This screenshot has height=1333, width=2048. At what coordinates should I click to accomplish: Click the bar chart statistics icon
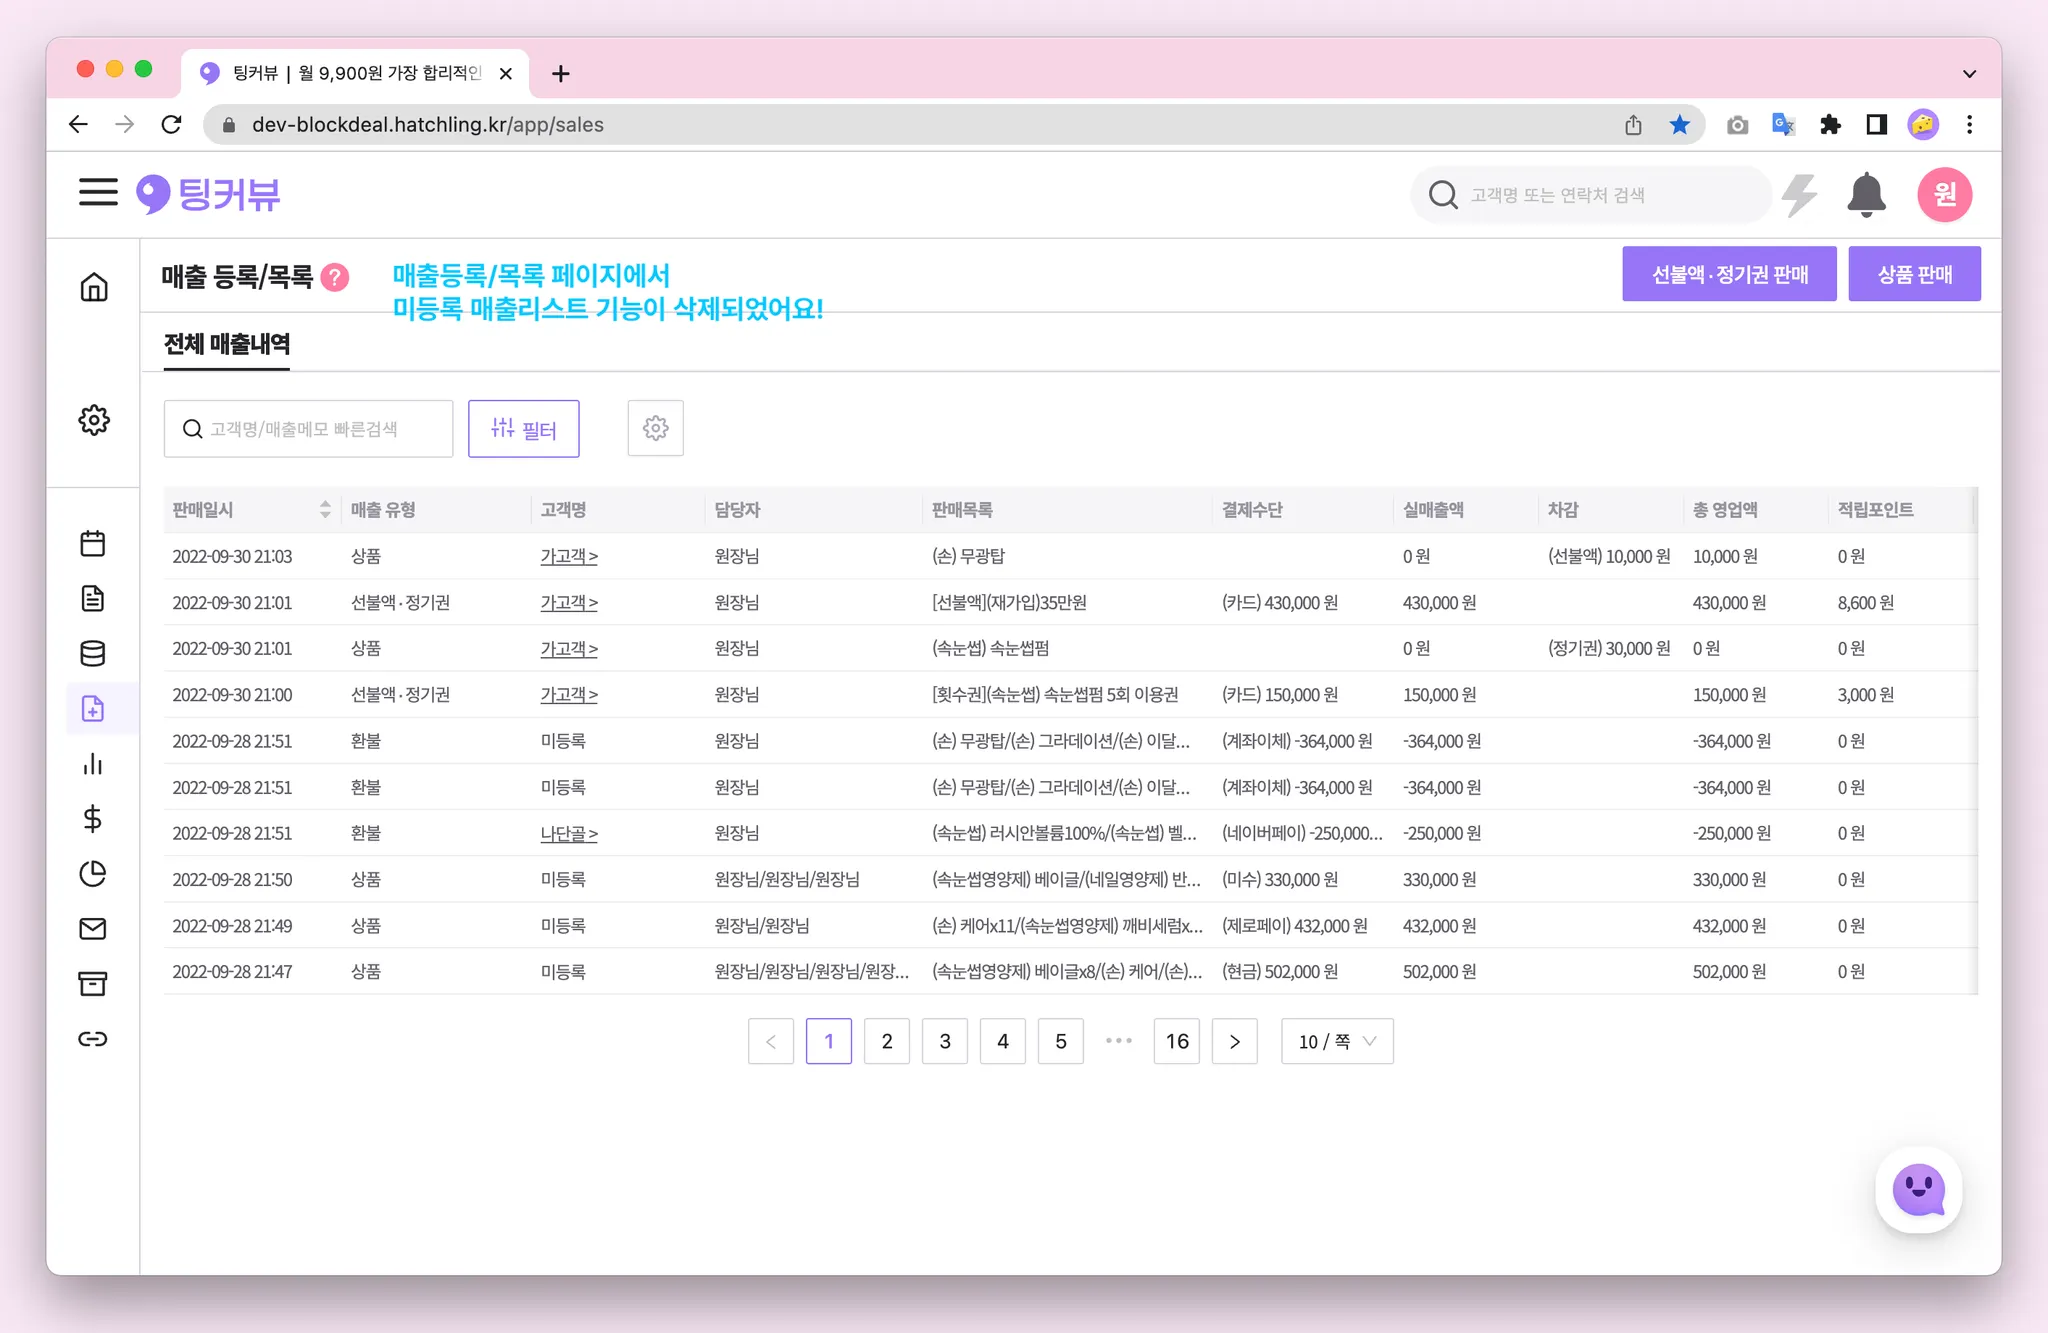[93, 764]
